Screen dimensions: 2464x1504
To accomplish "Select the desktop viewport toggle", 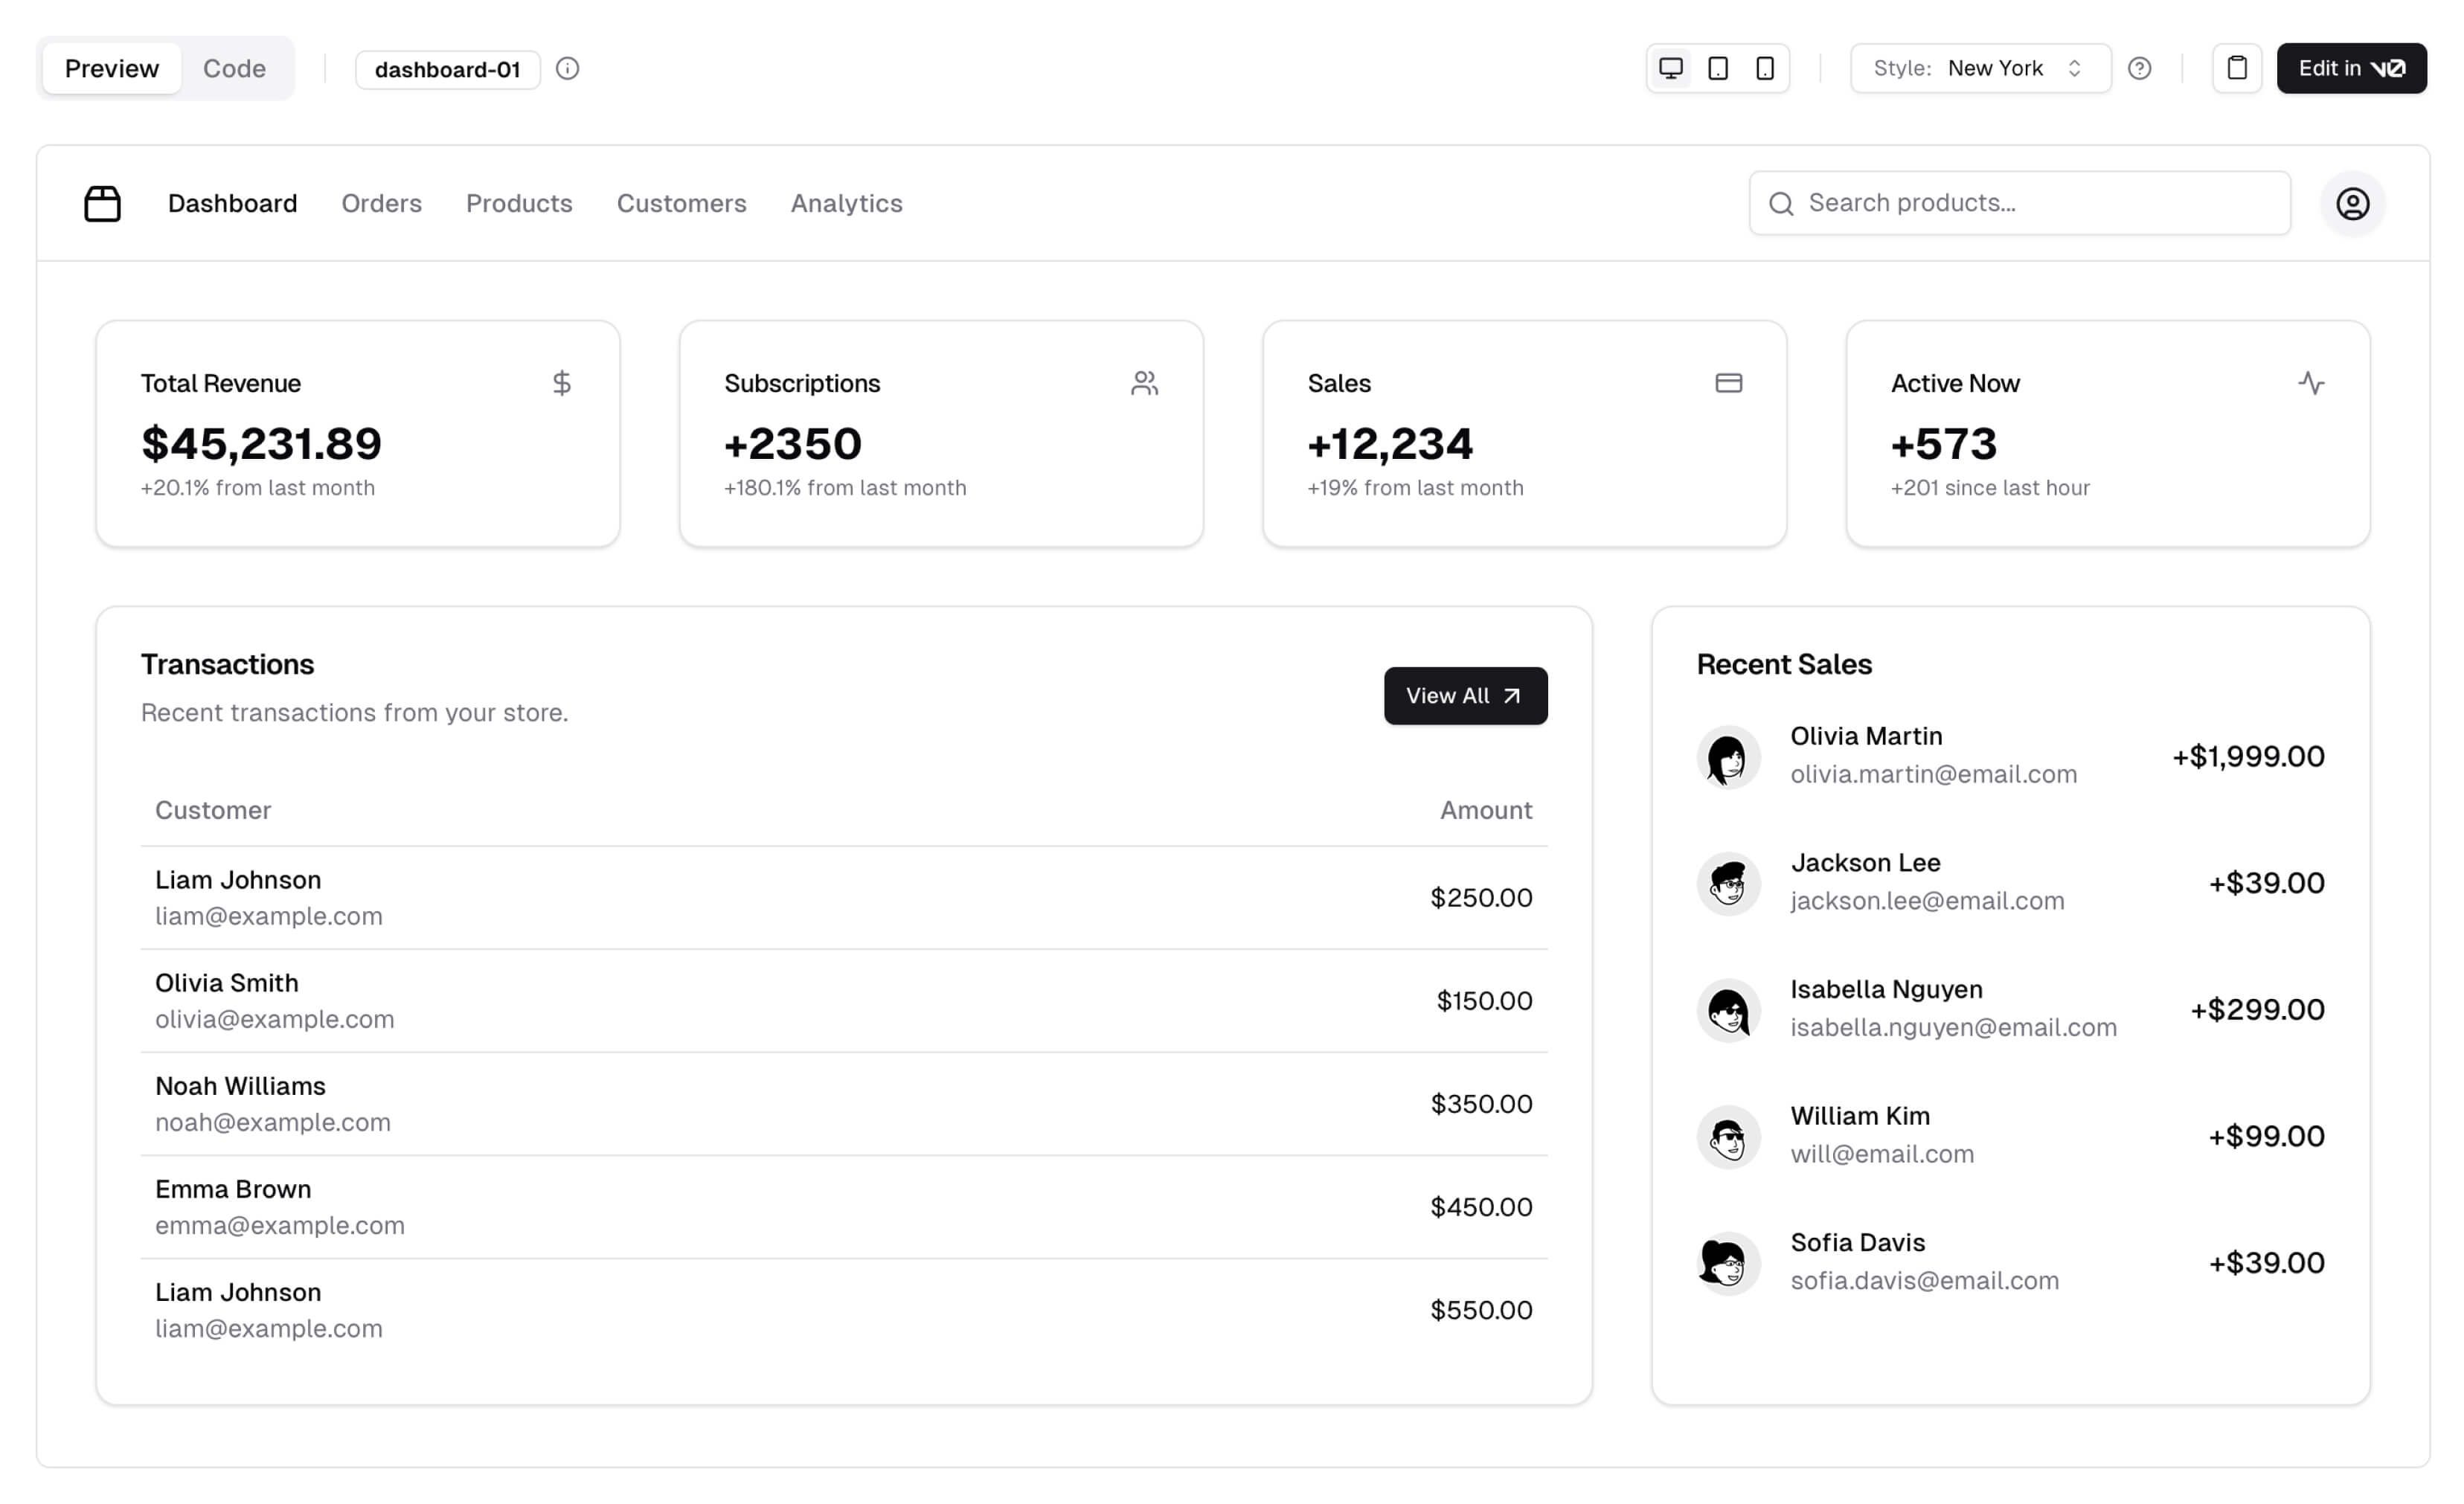I will point(1670,68).
